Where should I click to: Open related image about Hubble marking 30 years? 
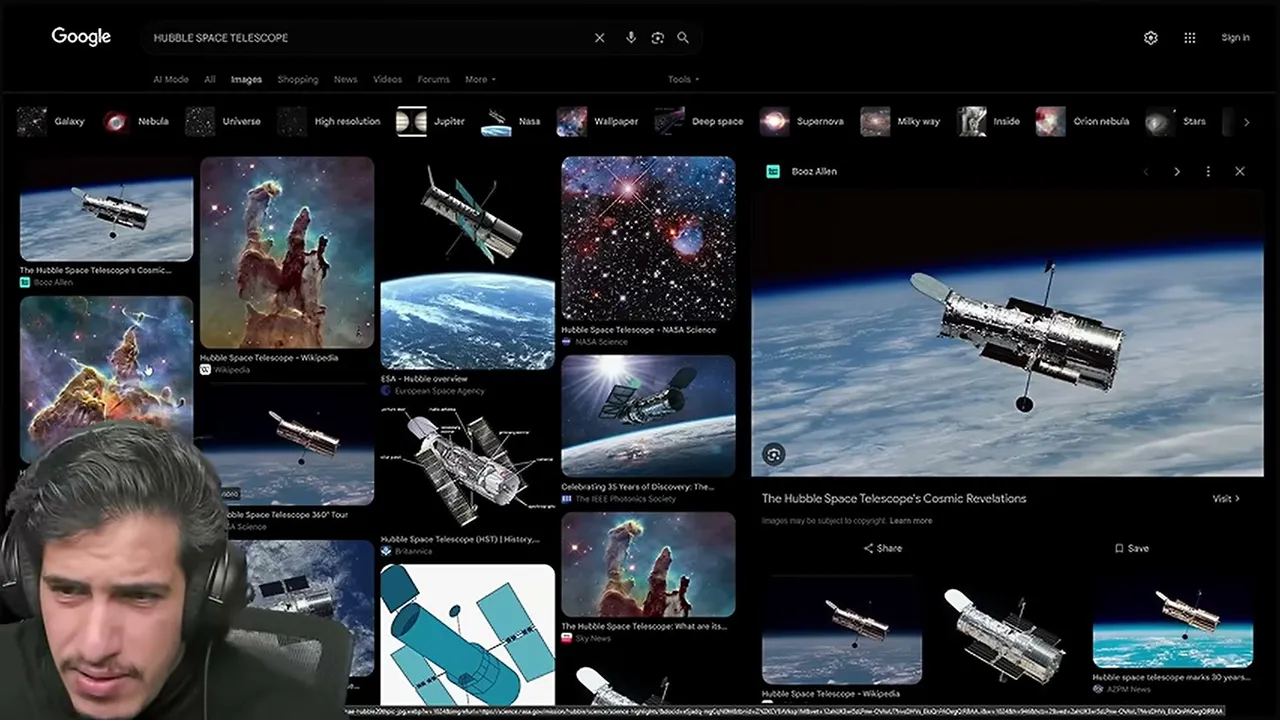[x=1173, y=623]
